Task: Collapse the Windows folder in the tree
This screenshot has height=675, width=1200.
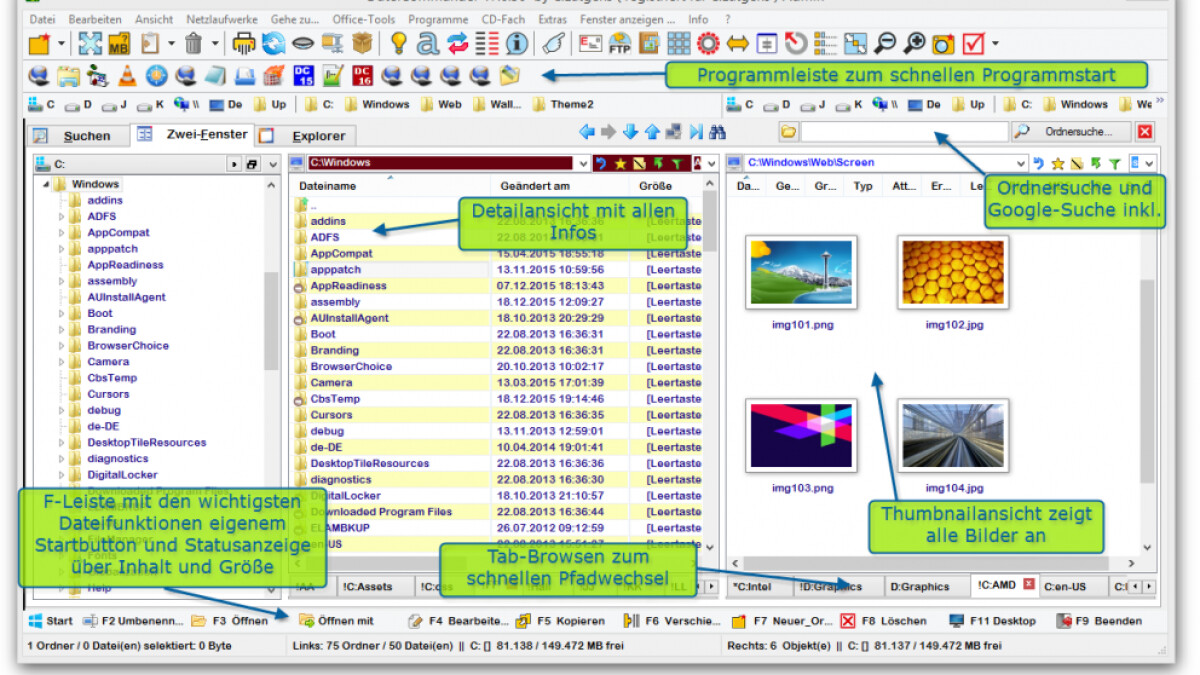Action: point(46,184)
